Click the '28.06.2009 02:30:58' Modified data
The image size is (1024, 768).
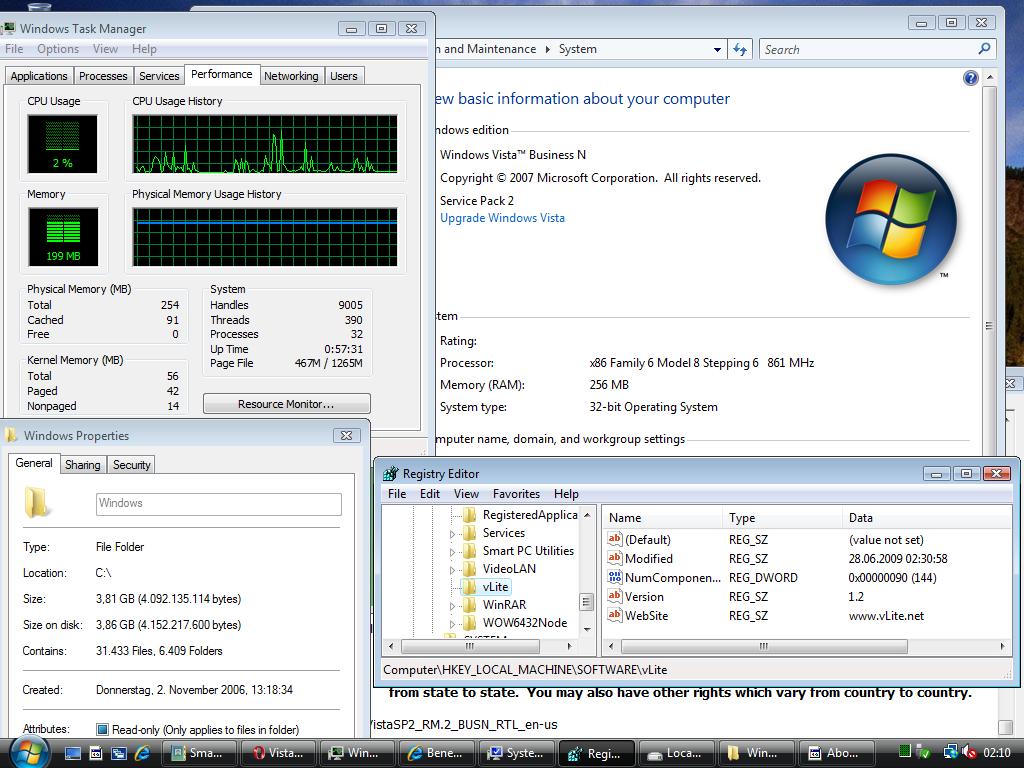pyautogui.click(x=898, y=559)
